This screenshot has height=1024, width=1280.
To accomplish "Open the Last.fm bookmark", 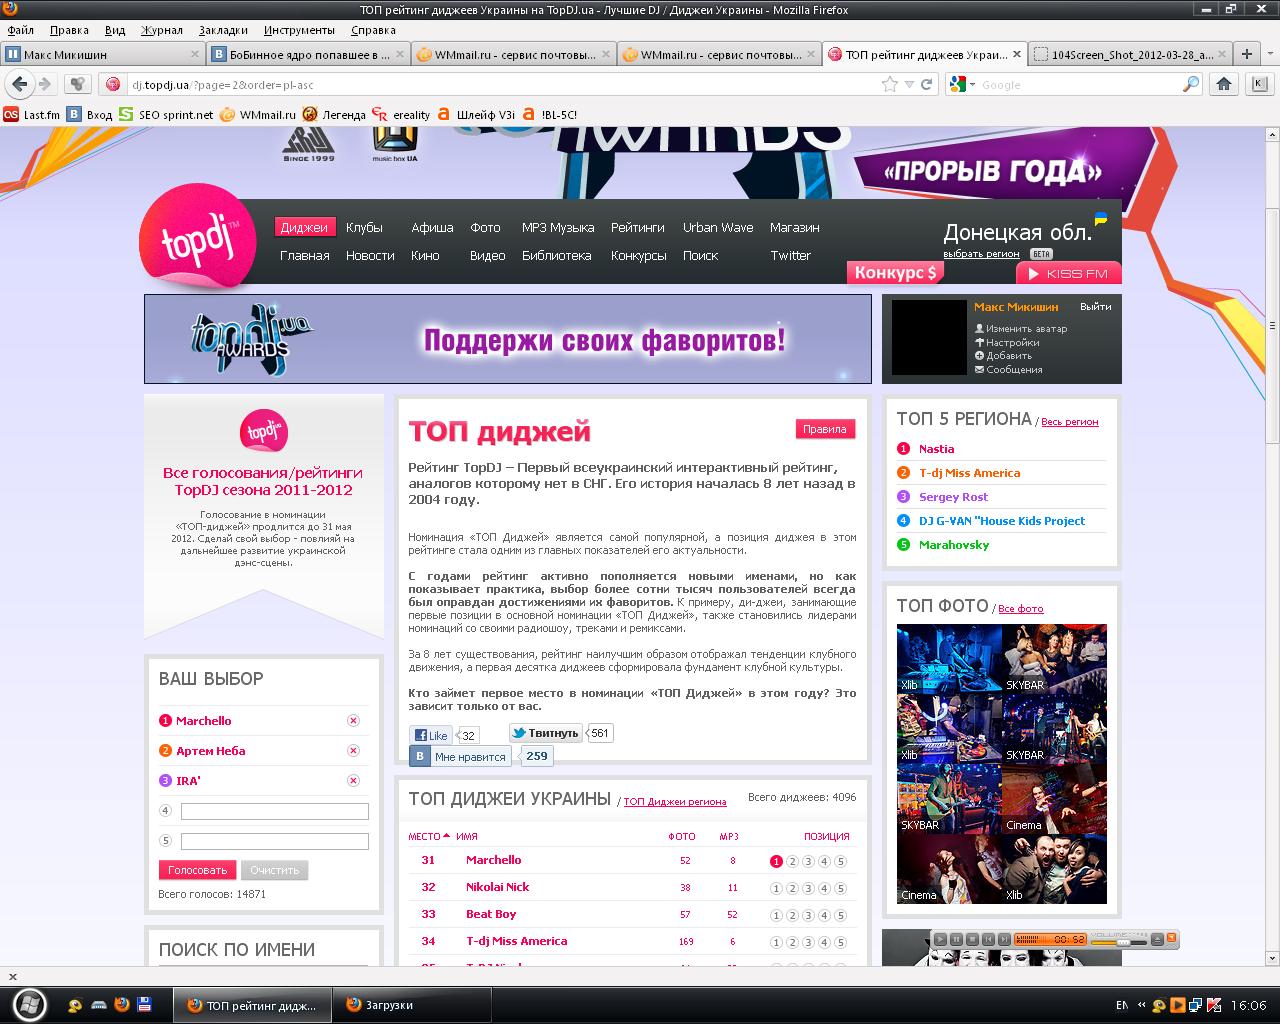I will 31,115.
